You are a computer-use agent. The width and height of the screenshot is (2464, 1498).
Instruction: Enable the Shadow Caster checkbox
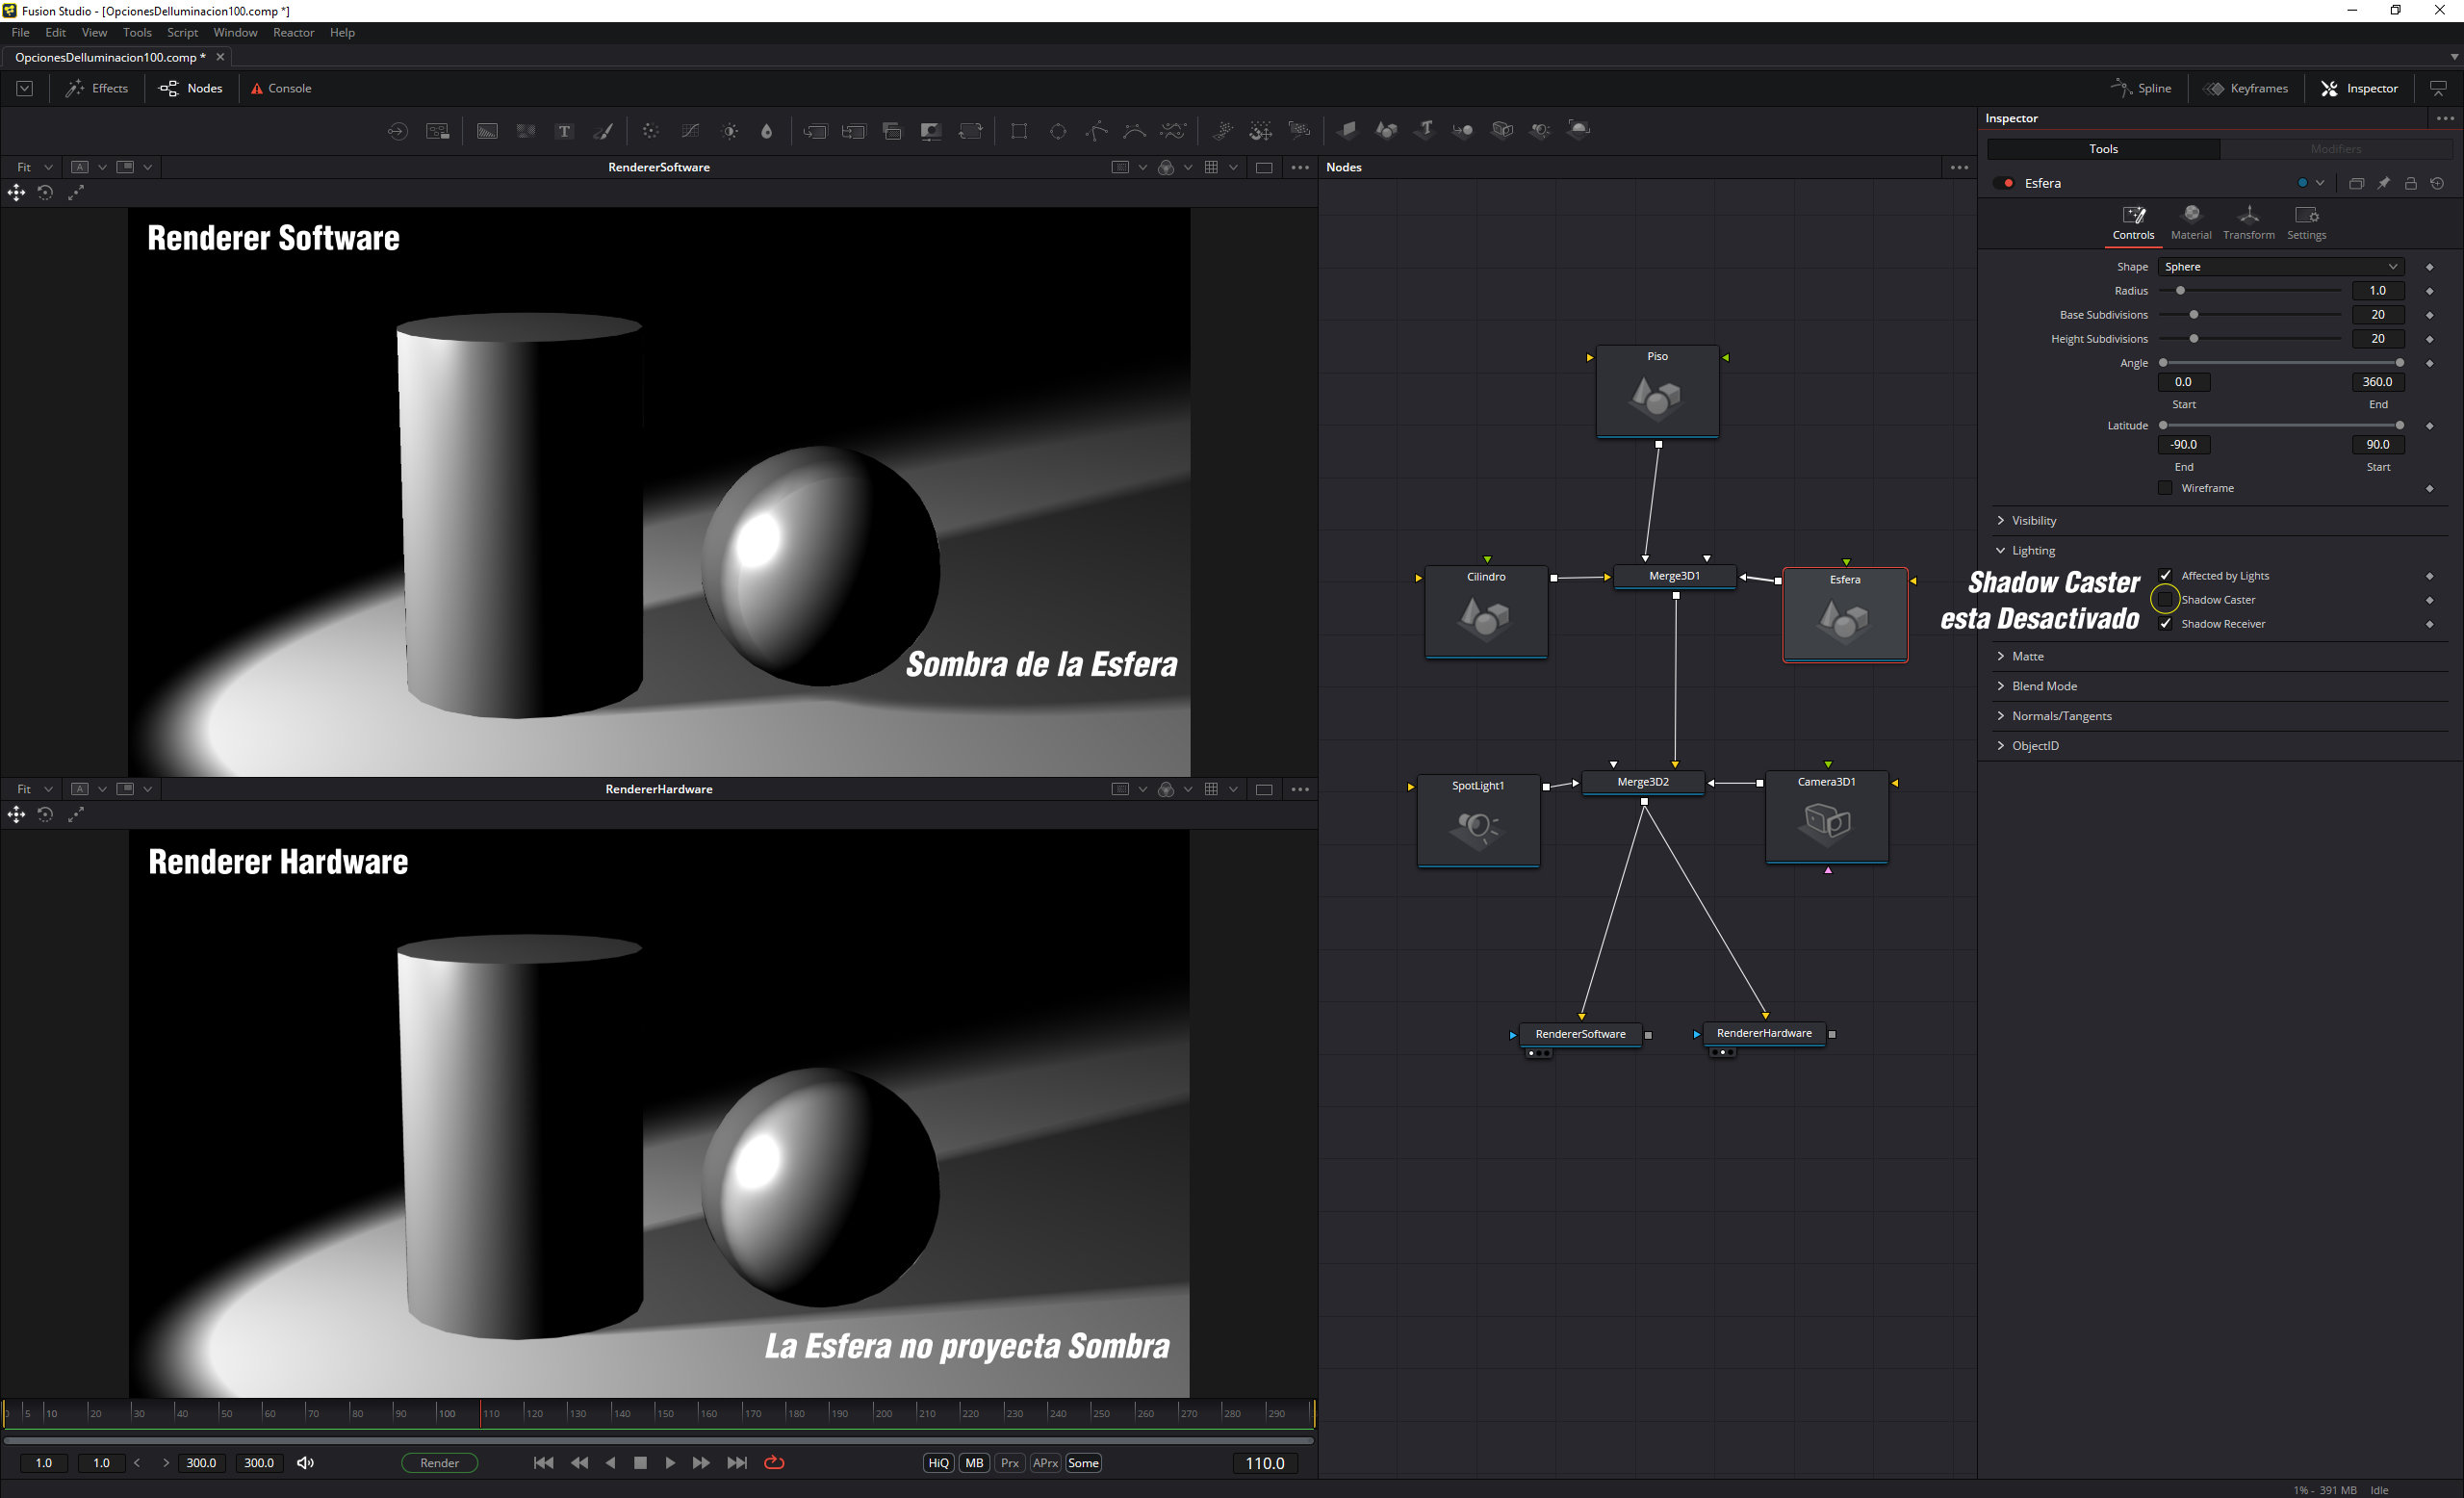click(2165, 599)
